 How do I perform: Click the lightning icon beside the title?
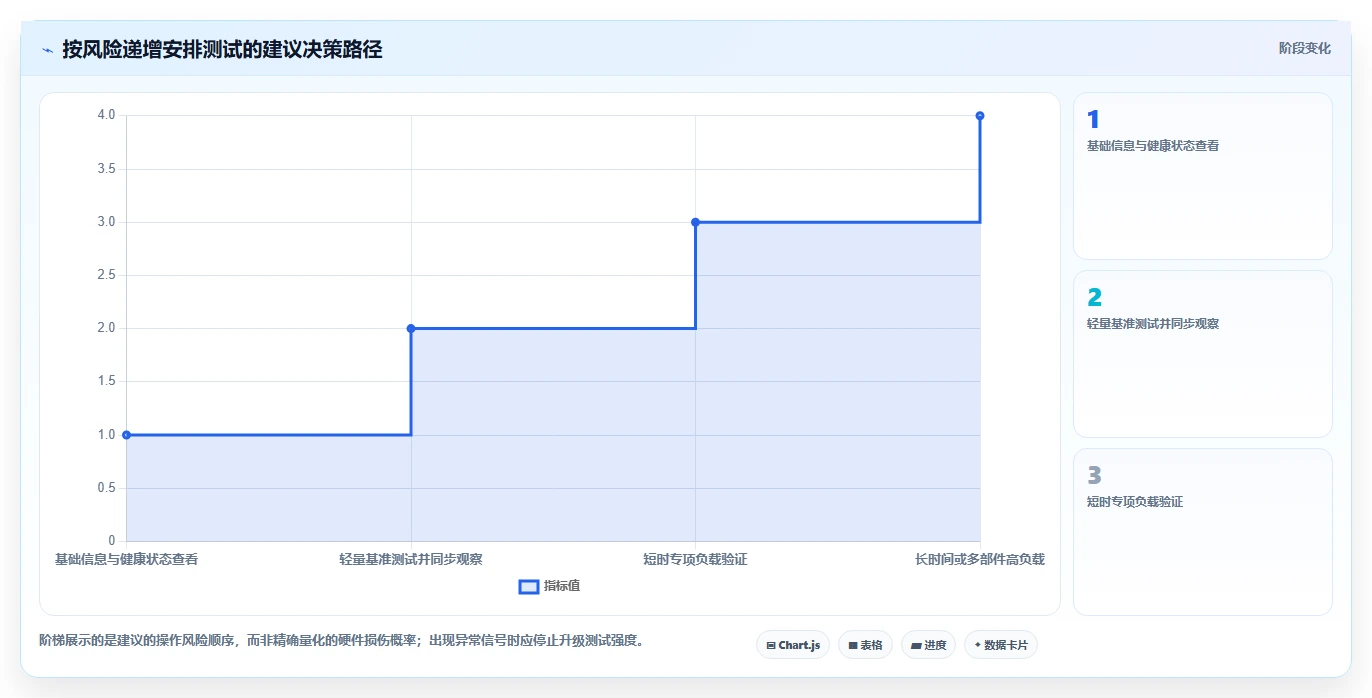click(x=47, y=50)
